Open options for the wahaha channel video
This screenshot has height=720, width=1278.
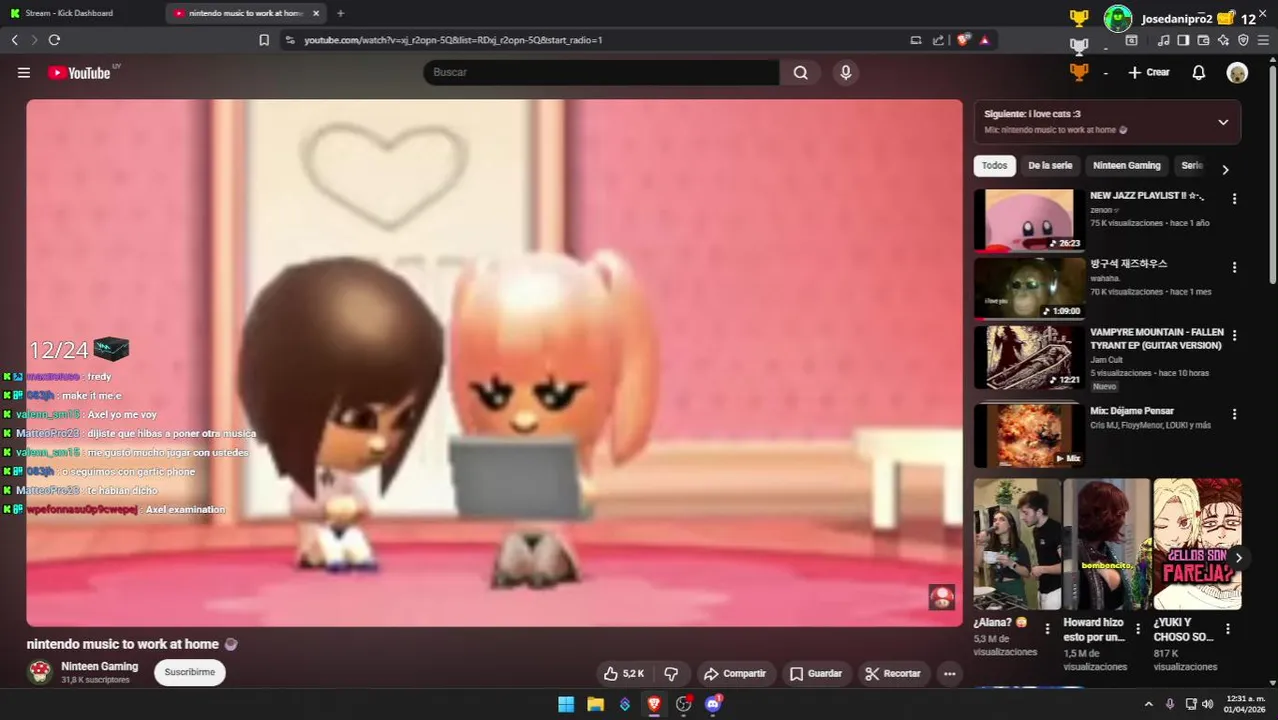pos(1234,267)
